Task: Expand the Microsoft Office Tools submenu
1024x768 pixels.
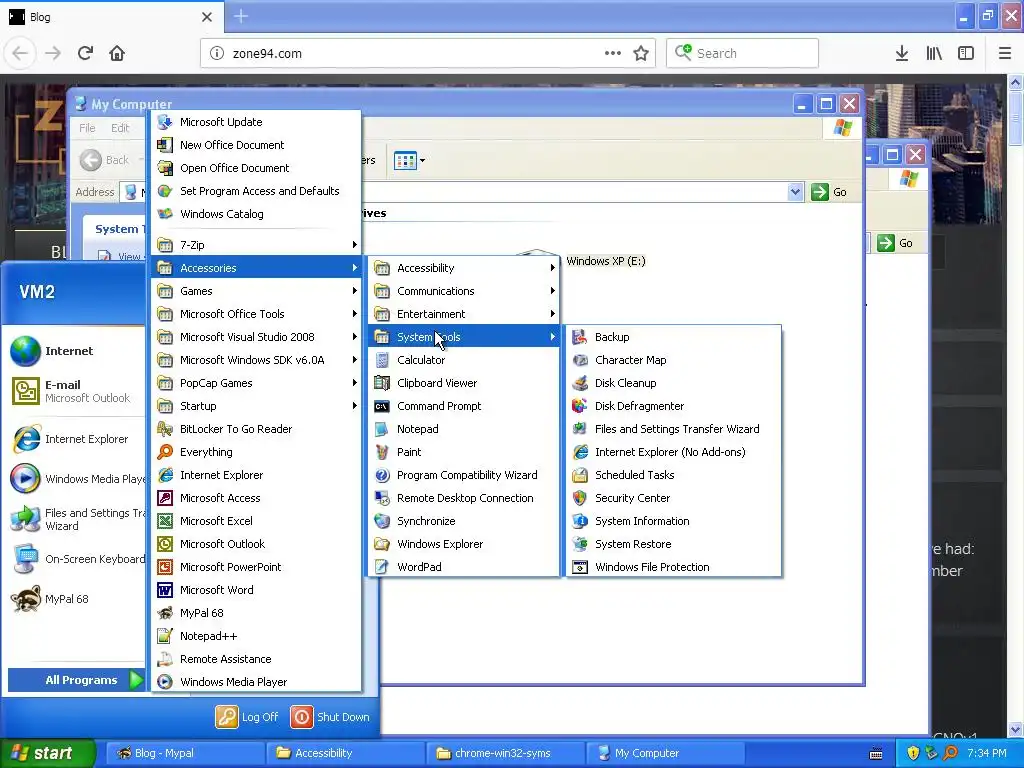Action: click(x=256, y=314)
